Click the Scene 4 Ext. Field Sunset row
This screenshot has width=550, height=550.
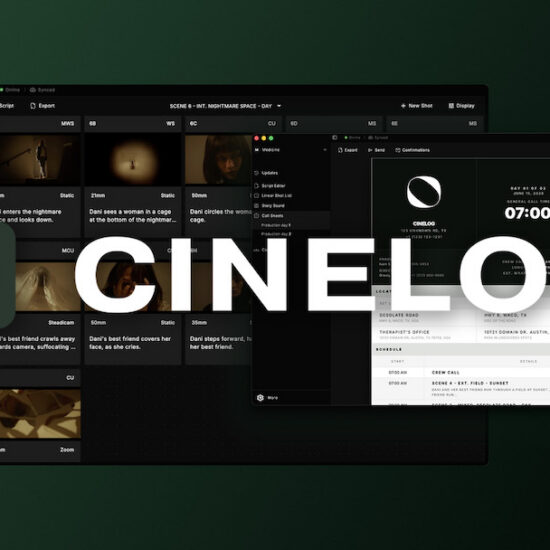click(461, 388)
